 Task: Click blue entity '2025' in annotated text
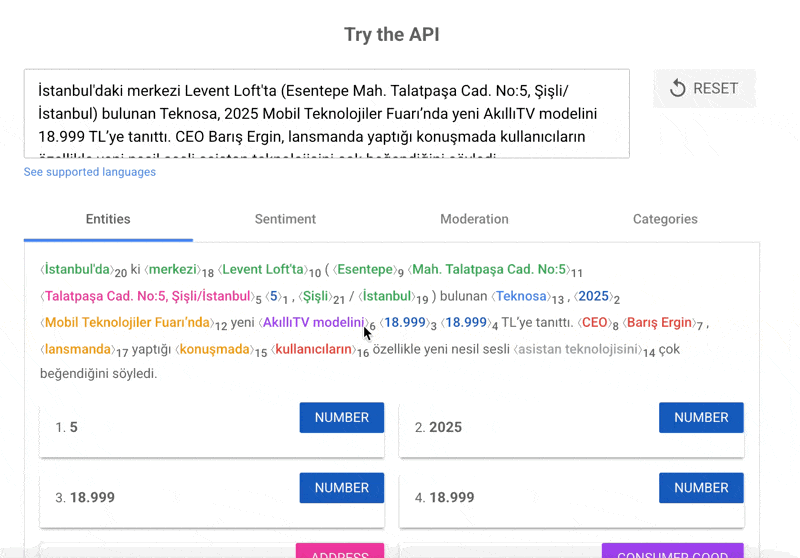(593, 296)
